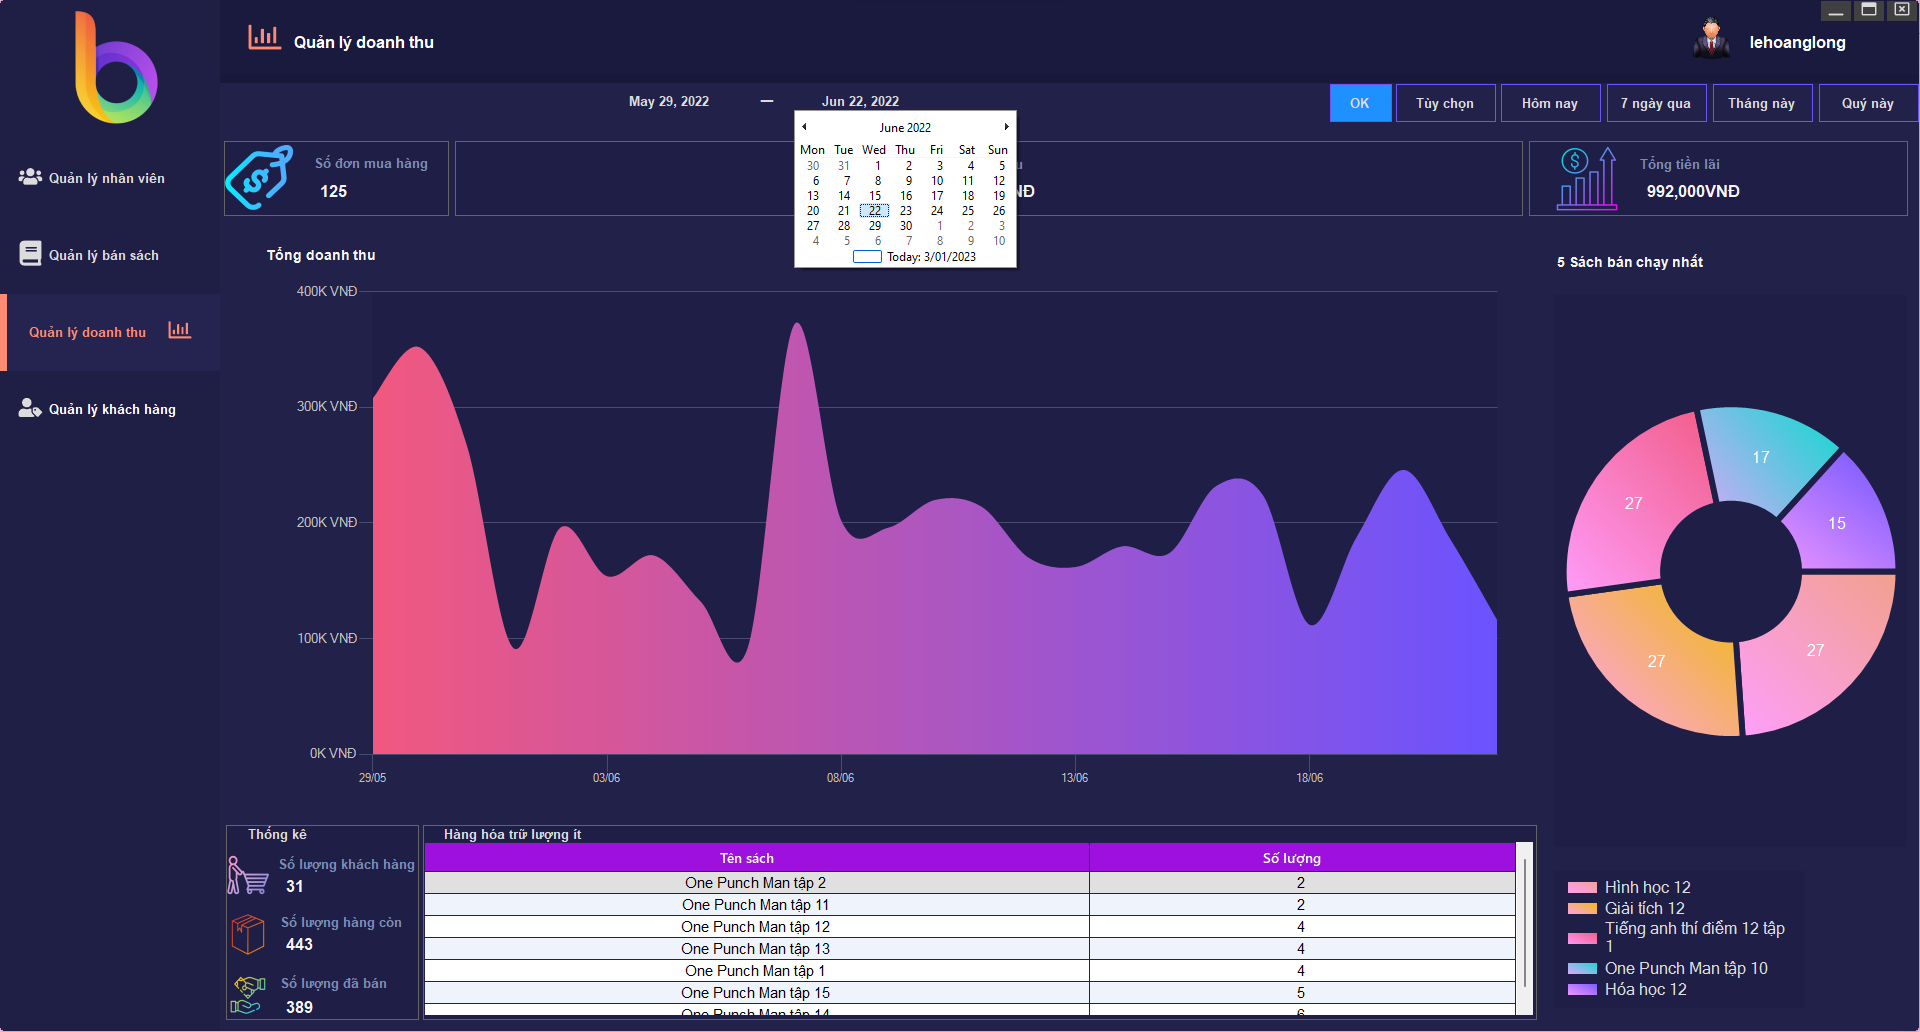The width and height of the screenshot is (1920, 1032).
Task: Click the handshake icon for sold quantity
Action: 248,995
